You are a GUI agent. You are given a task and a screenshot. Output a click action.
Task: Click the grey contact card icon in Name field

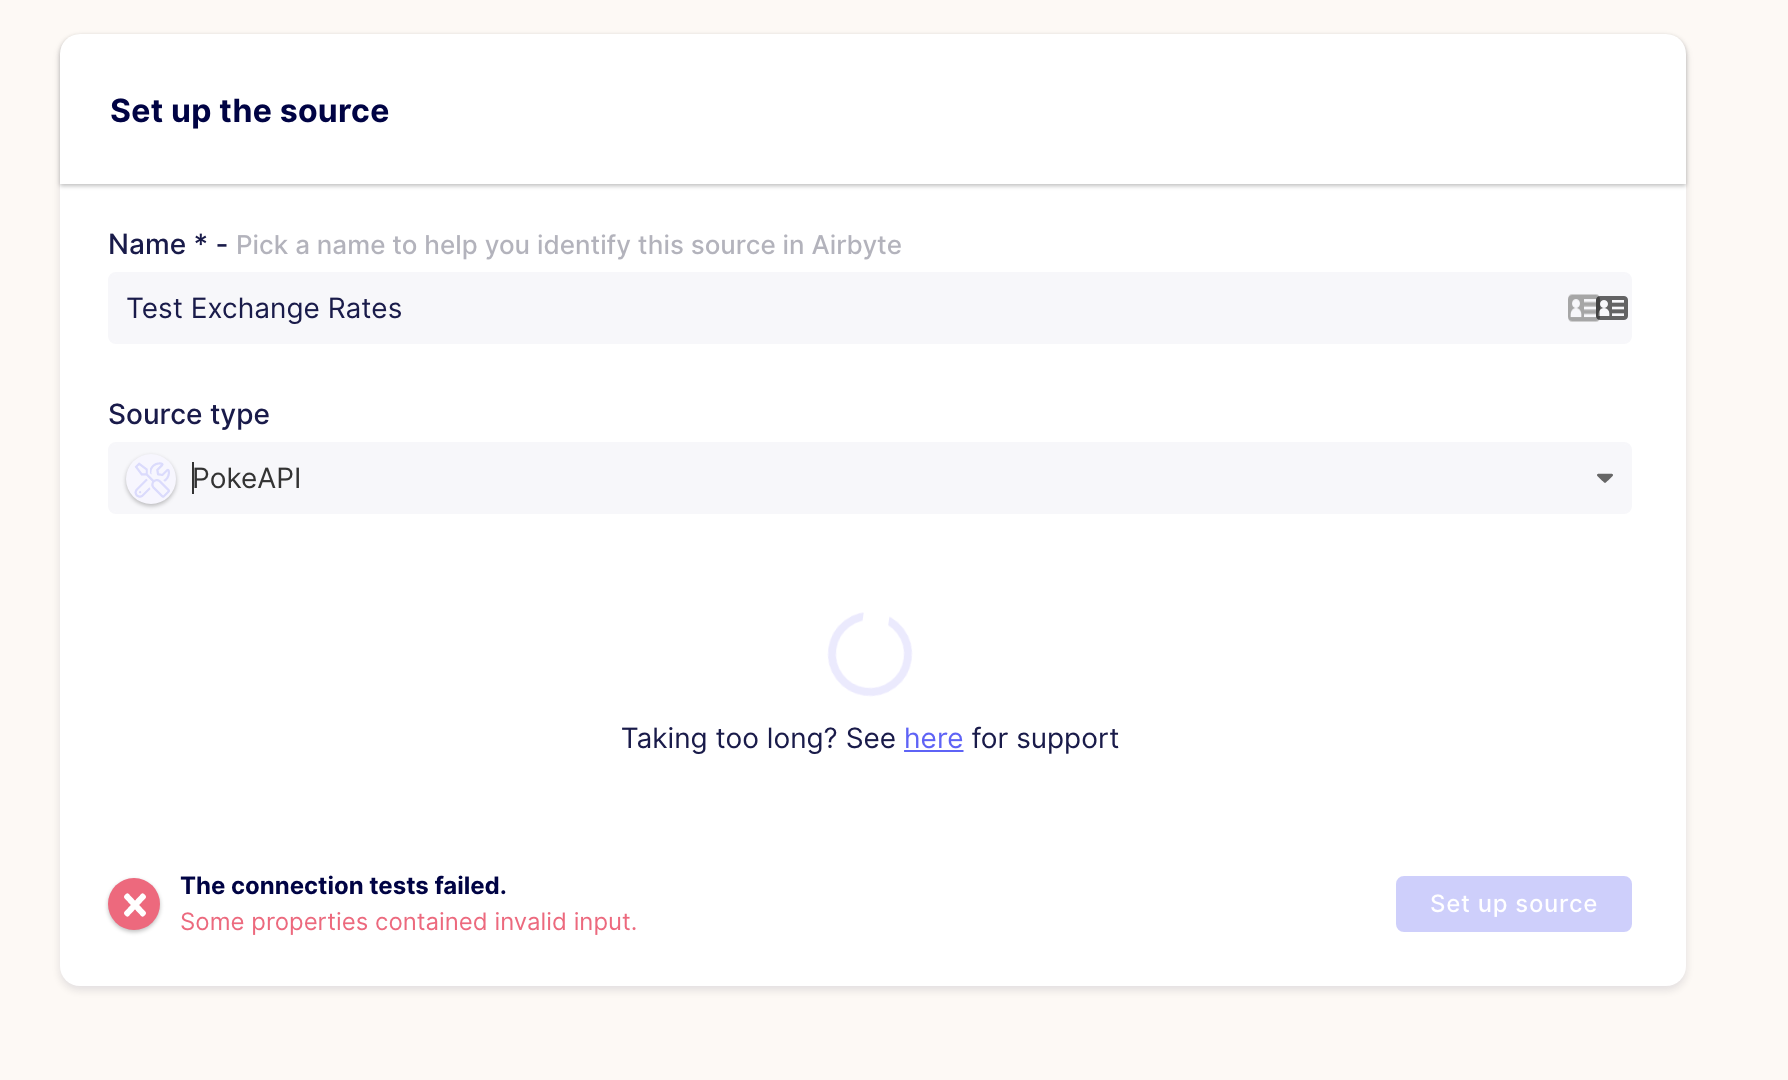tap(1581, 308)
